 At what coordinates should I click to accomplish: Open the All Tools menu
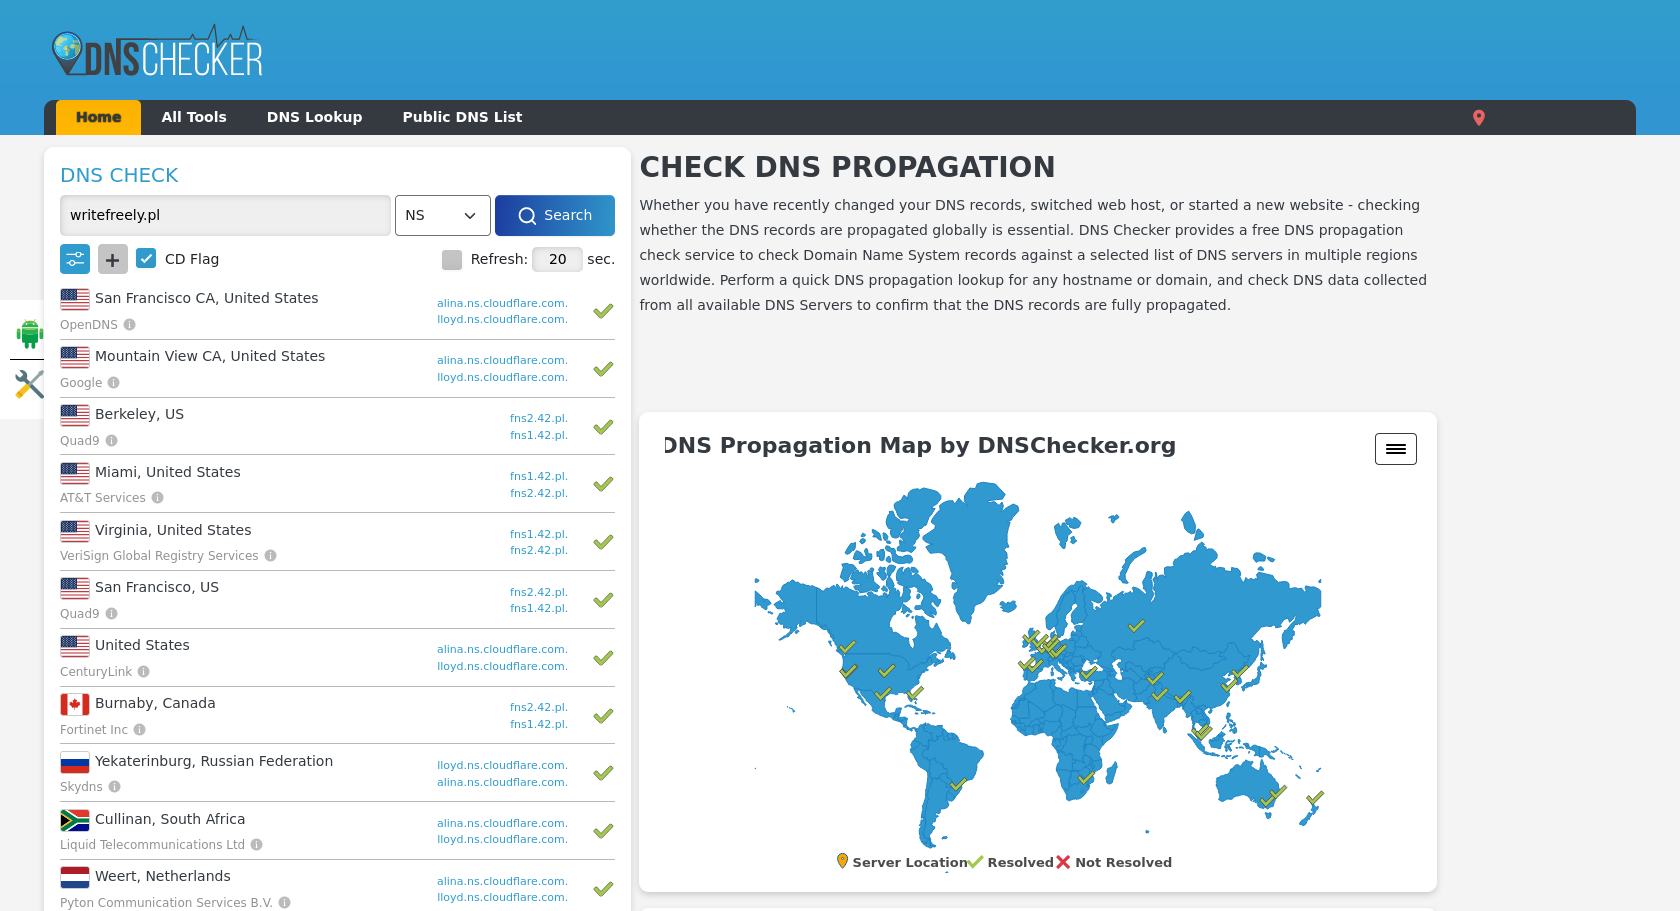point(194,117)
